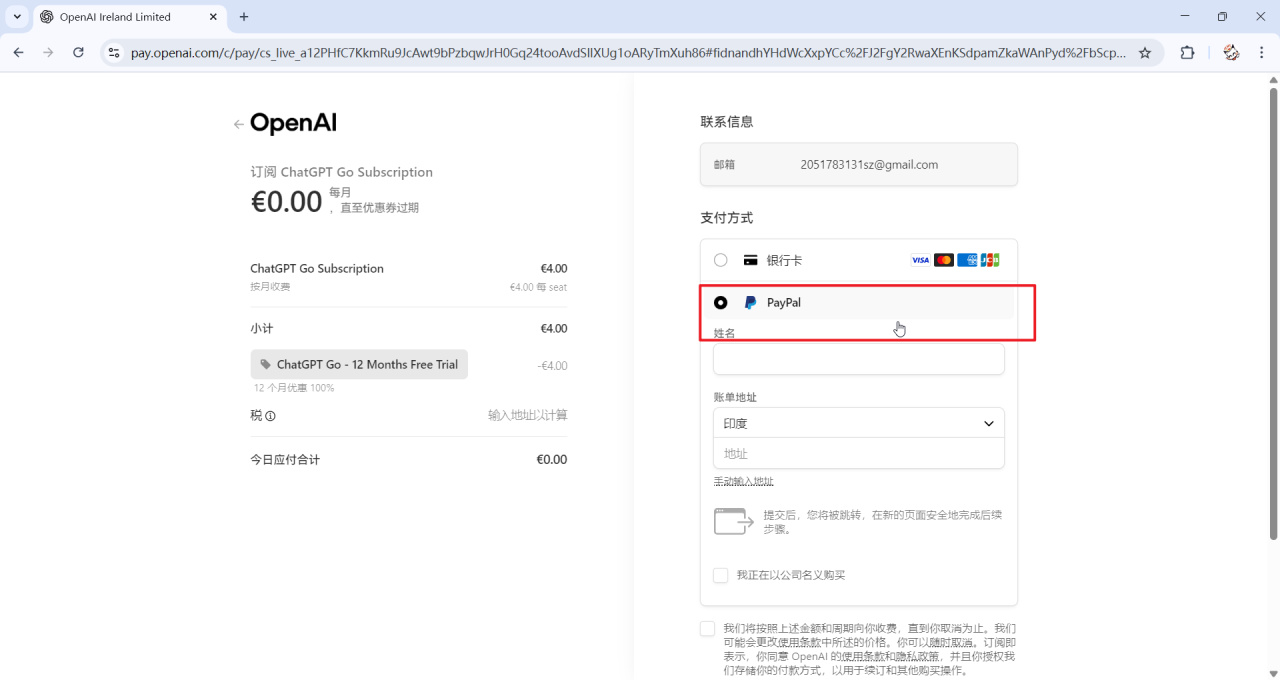Screen dimensions: 1280x680
Task: Click ChatGPT Go - 12 Months Free Trial badge
Action: tap(359, 365)
